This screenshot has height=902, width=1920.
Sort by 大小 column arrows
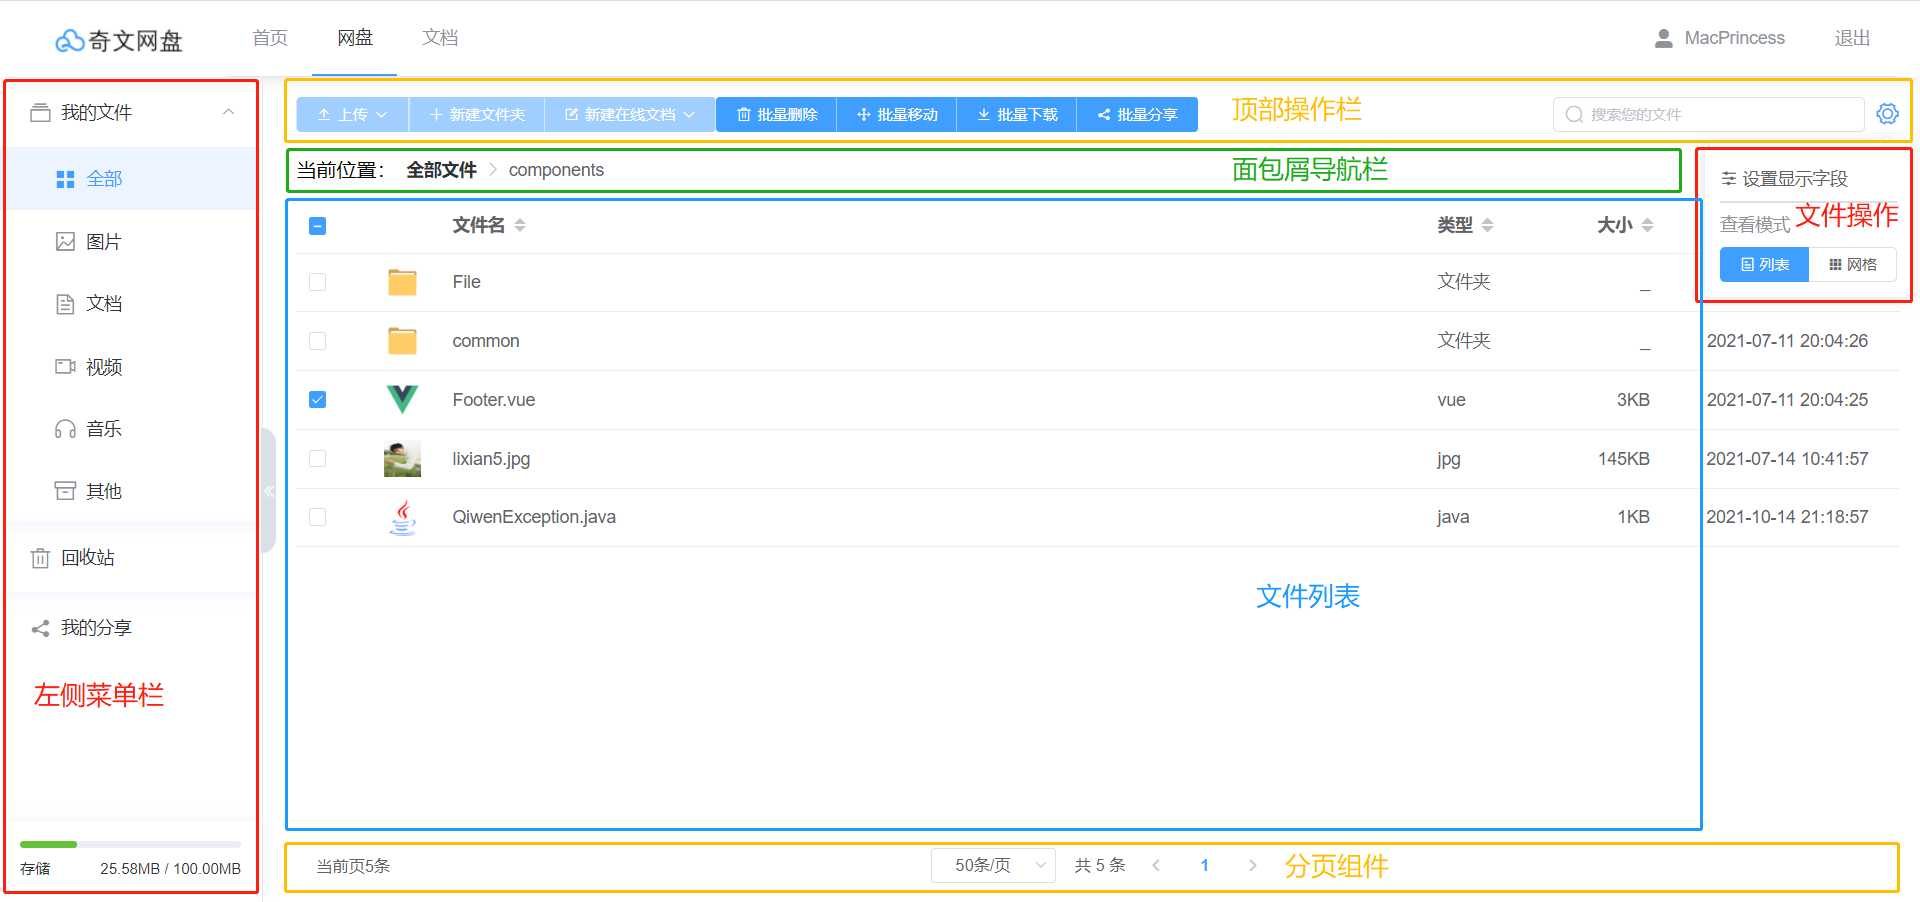tap(1647, 226)
